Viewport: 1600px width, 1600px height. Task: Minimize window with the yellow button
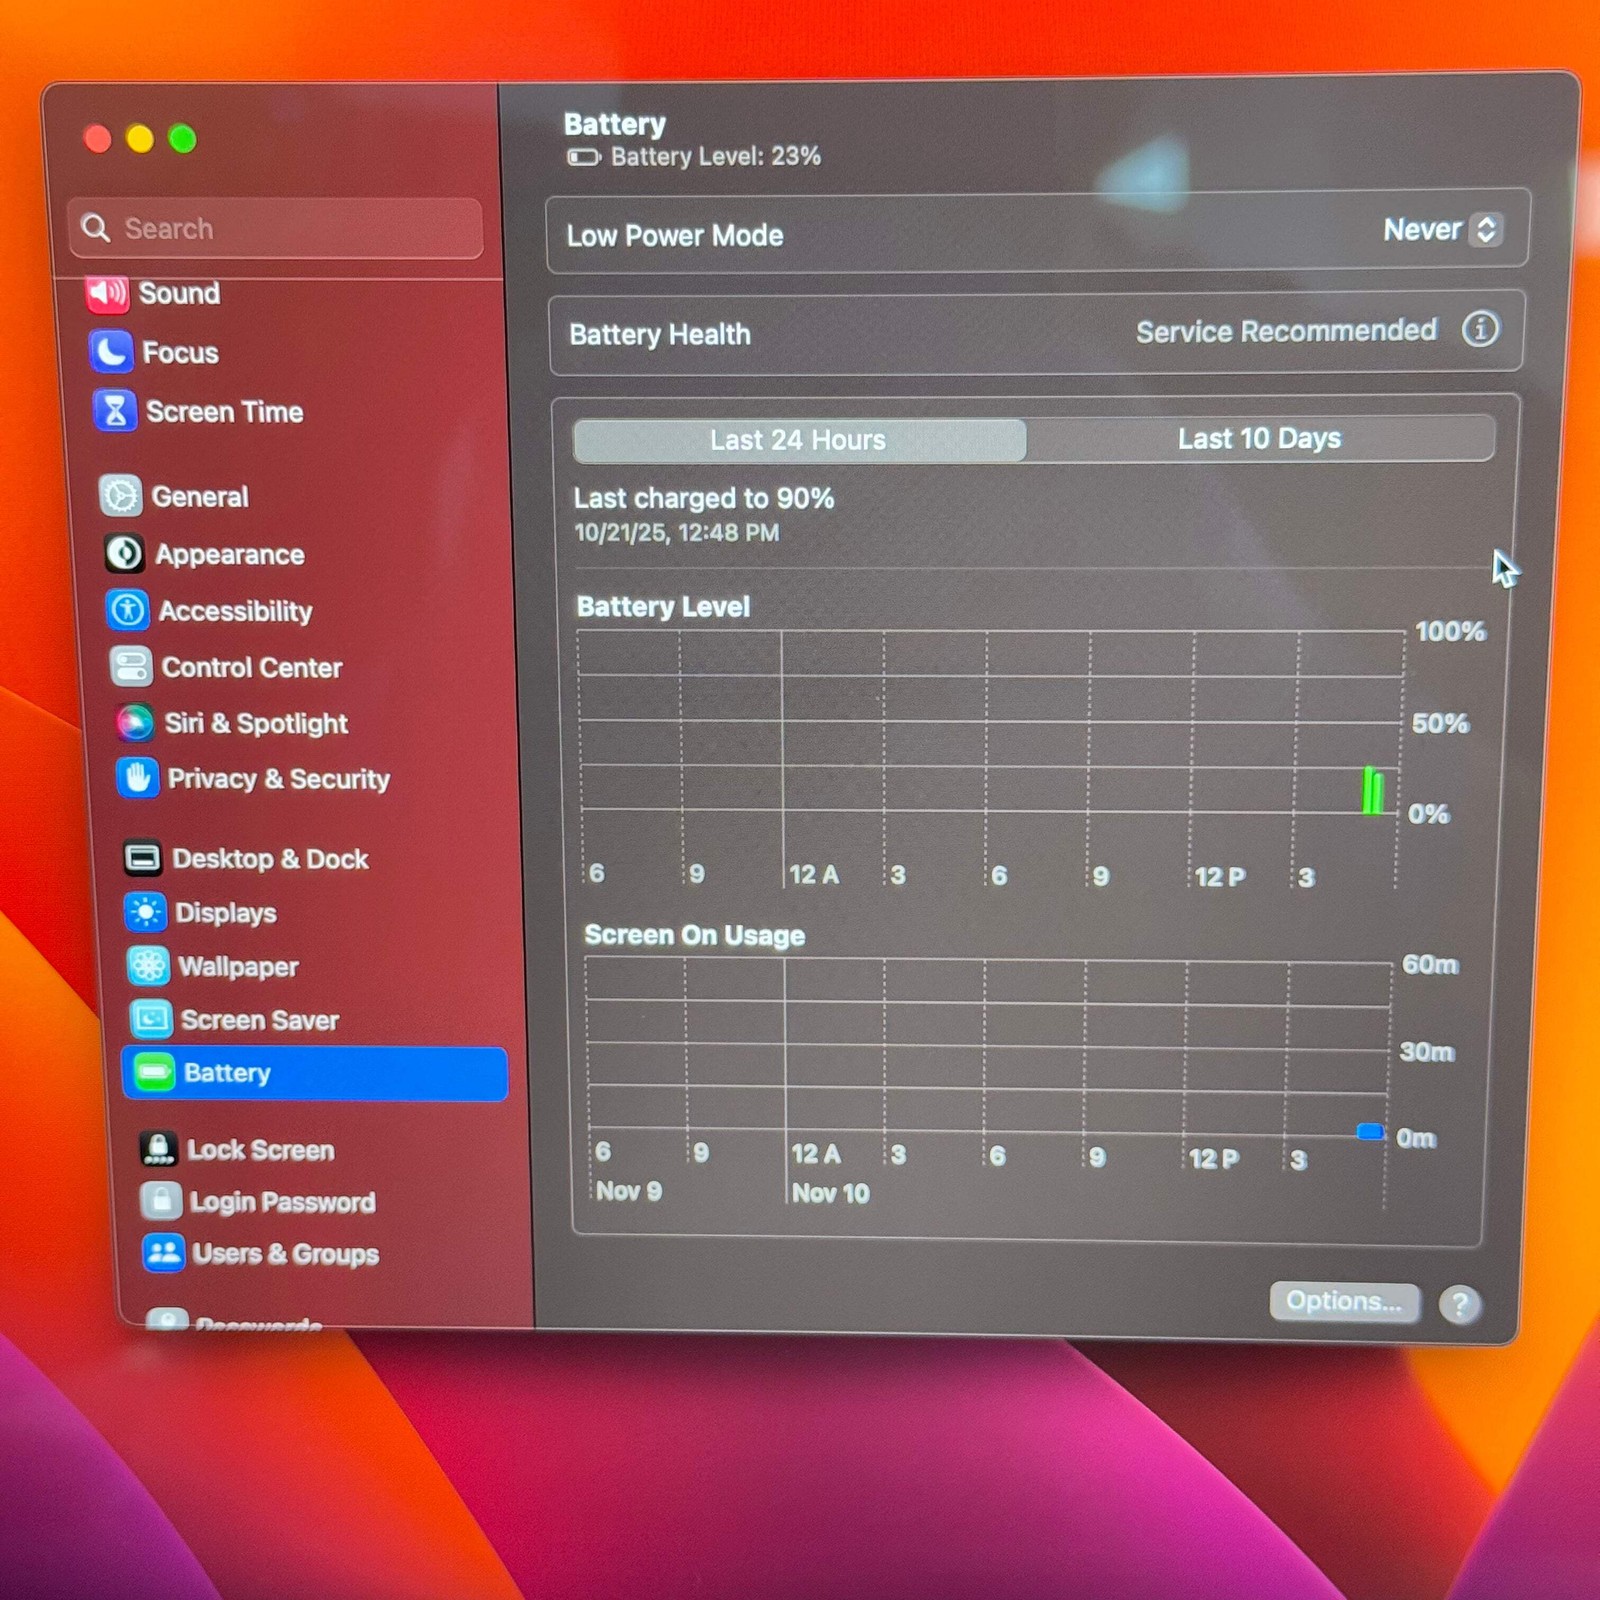pos(140,139)
